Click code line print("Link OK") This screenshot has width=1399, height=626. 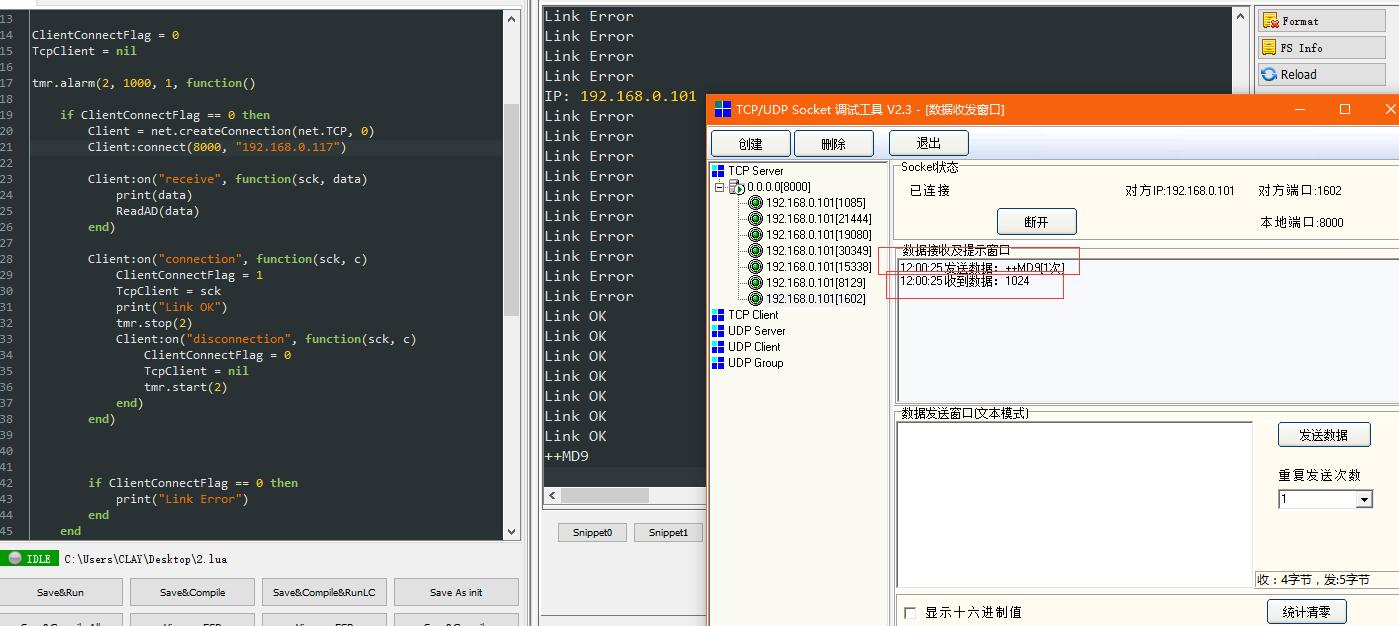tap(171, 307)
